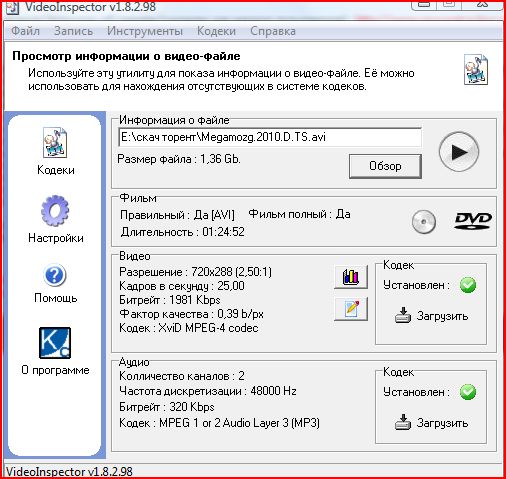Image resolution: width=506 pixels, height=479 pixels.
Task: Open the Файл menu
Action: (25, 31)
